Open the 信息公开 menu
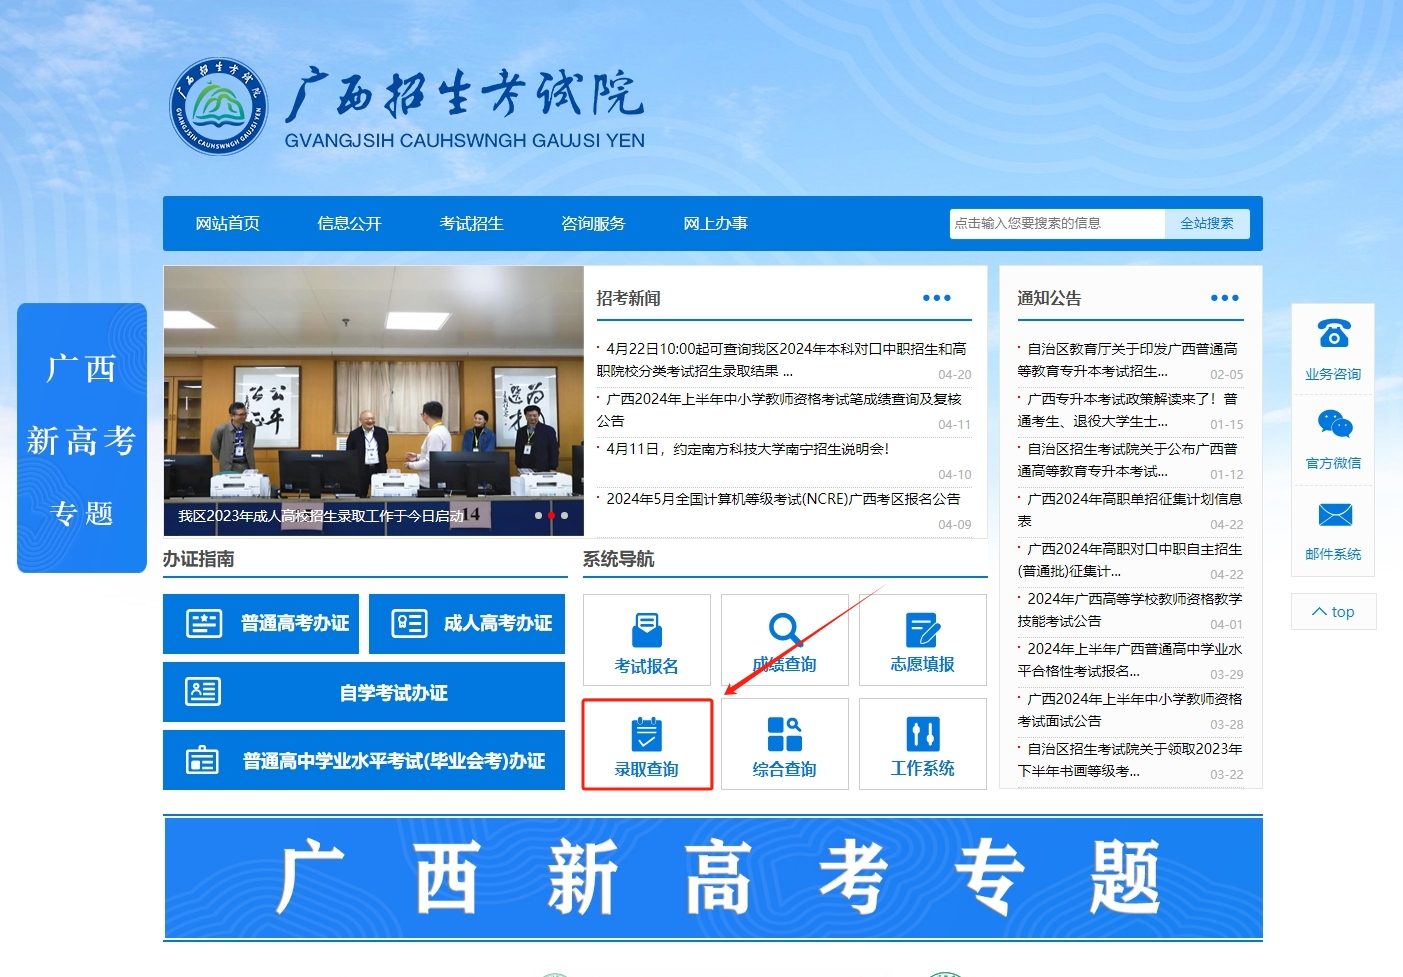Screen dimensions: 1403x977 coord(350,223)
